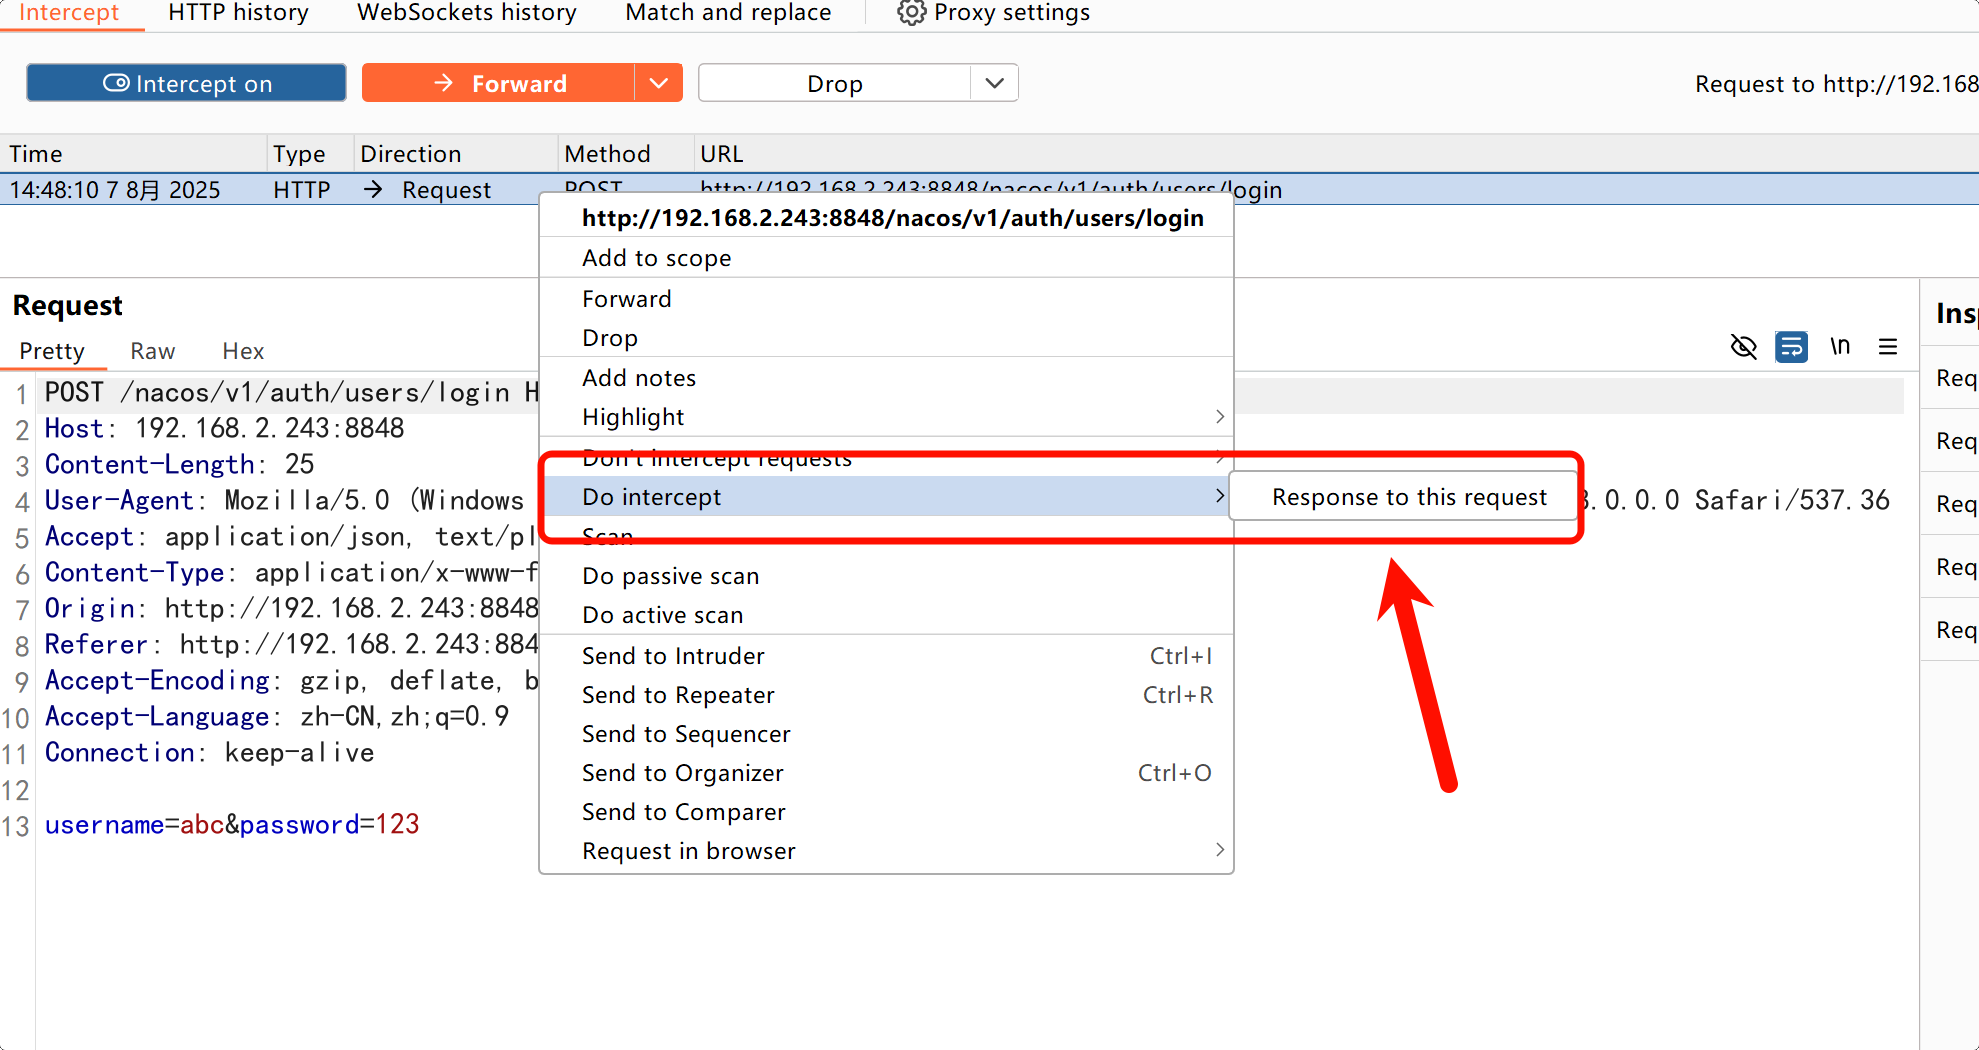Switch to Match and replace tab
Screen dimensions: 1979x1050
pos(728,13)
